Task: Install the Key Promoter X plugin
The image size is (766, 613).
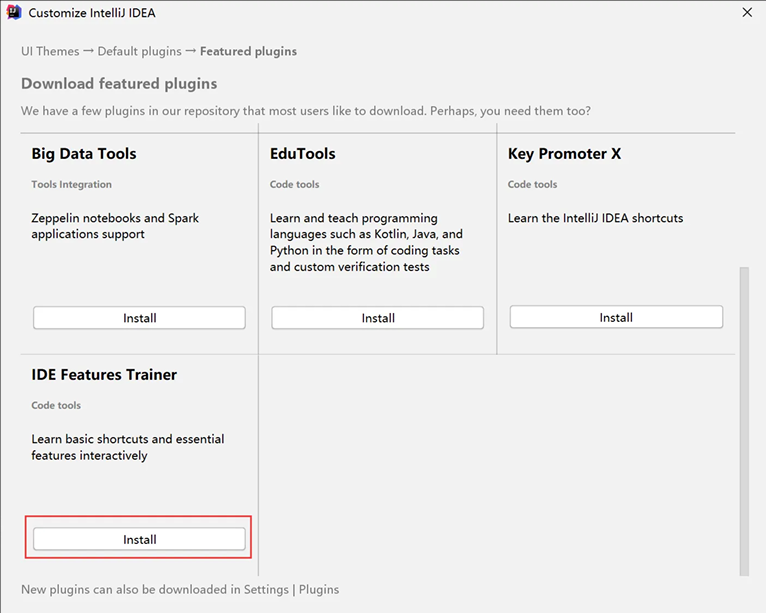Action: [x=616, y=317]
